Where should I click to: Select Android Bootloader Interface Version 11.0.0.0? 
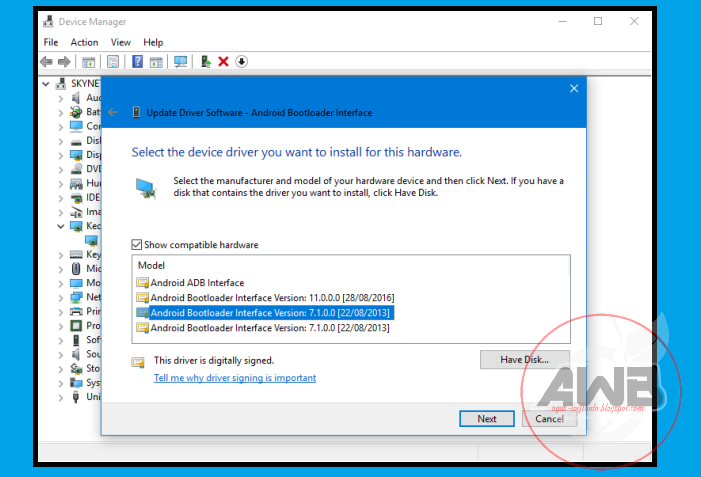click(266, 298)
